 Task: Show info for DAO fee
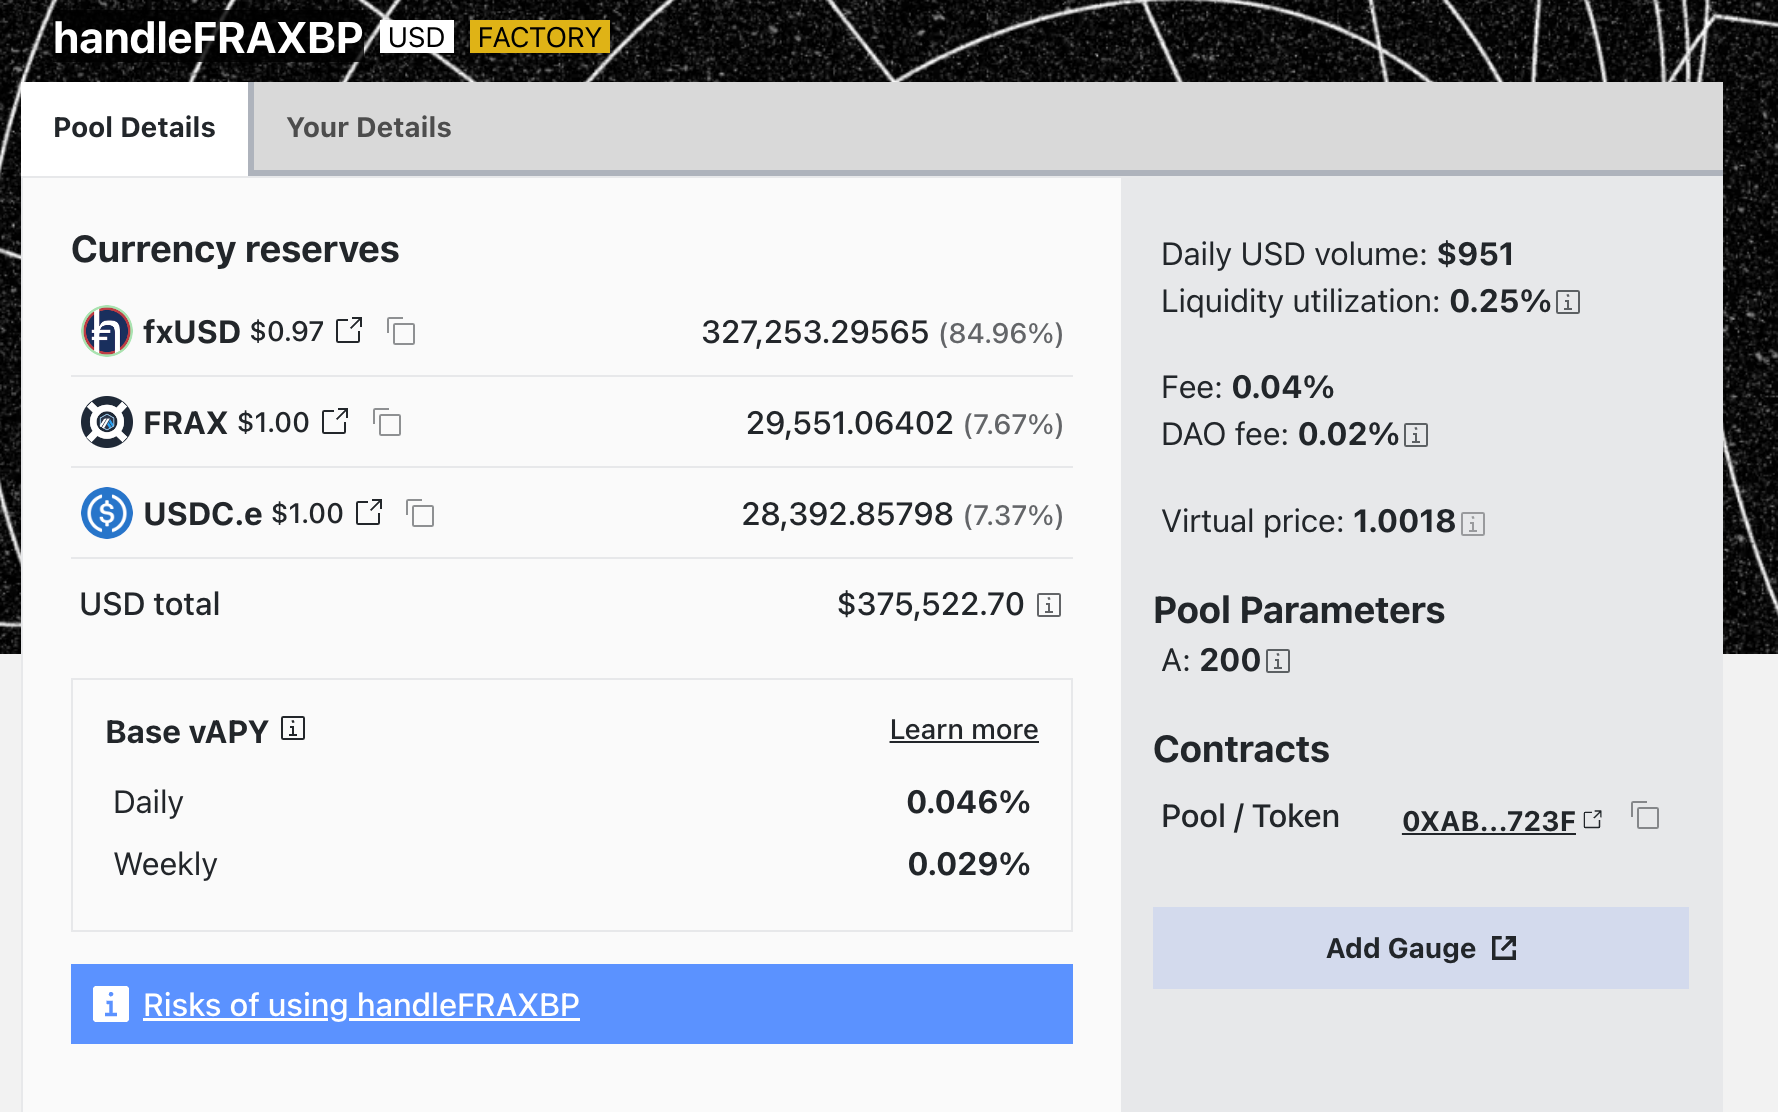pyautogui.click(x=1416, y=435)
